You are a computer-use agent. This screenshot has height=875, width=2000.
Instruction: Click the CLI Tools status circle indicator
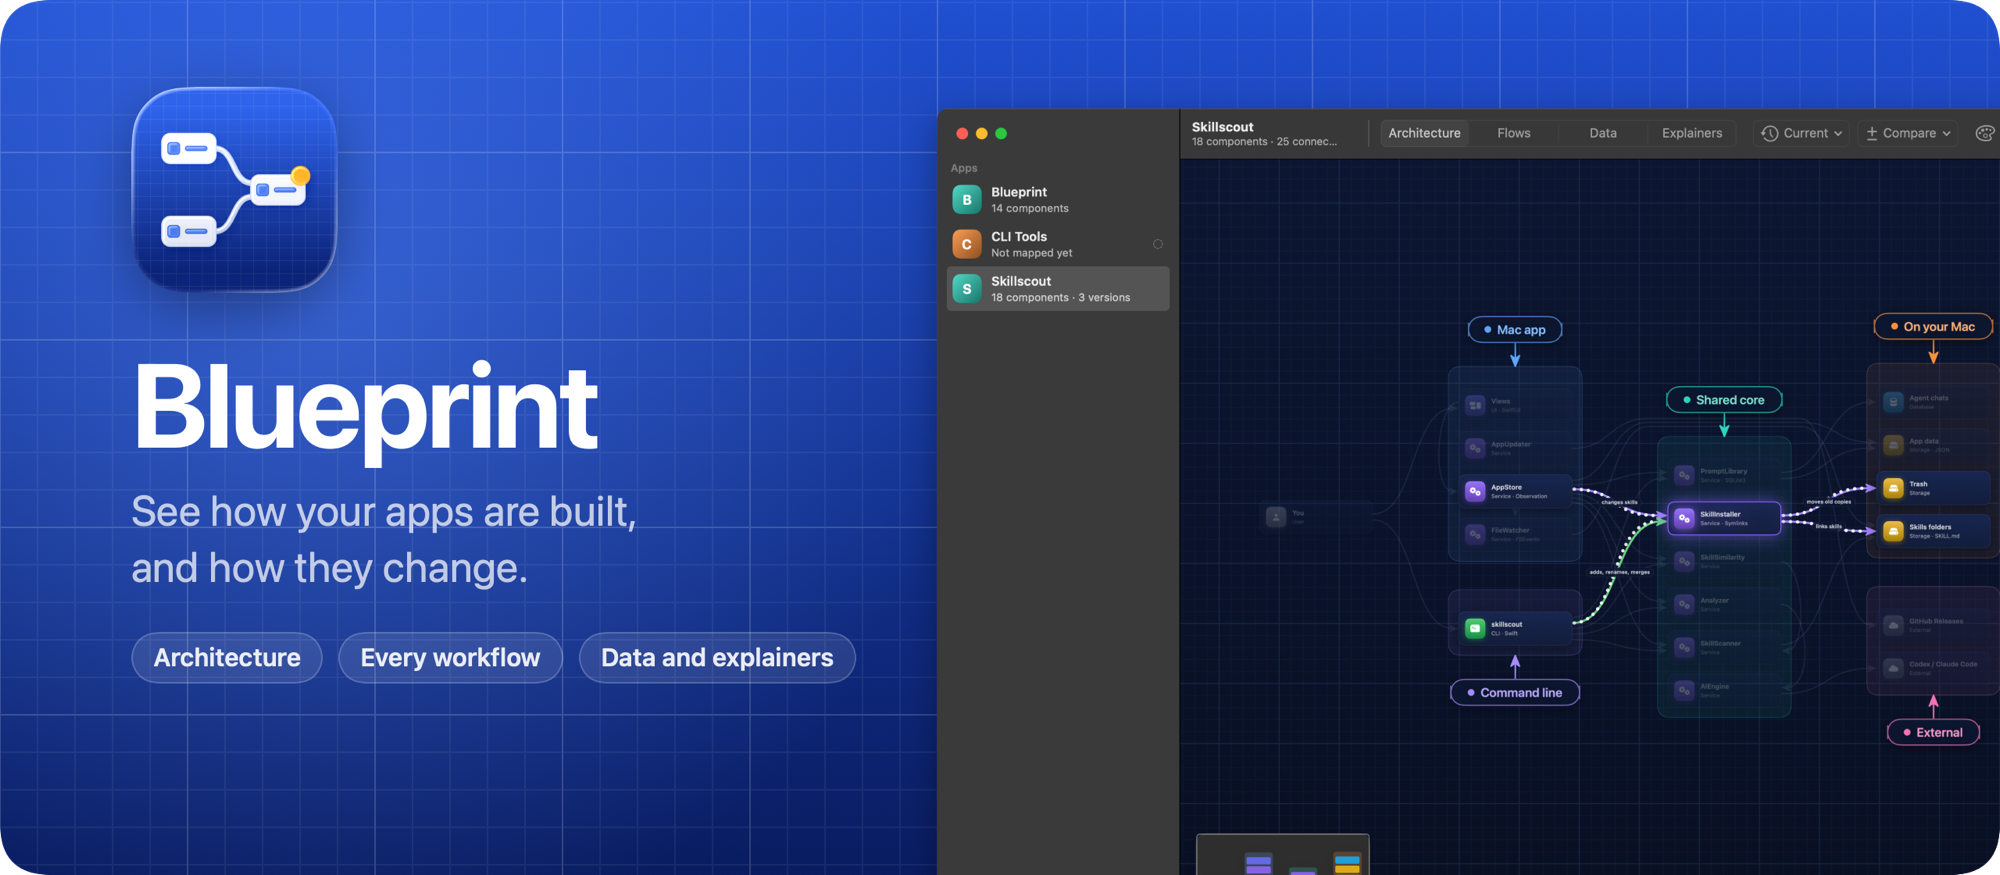click(1158, 244)
